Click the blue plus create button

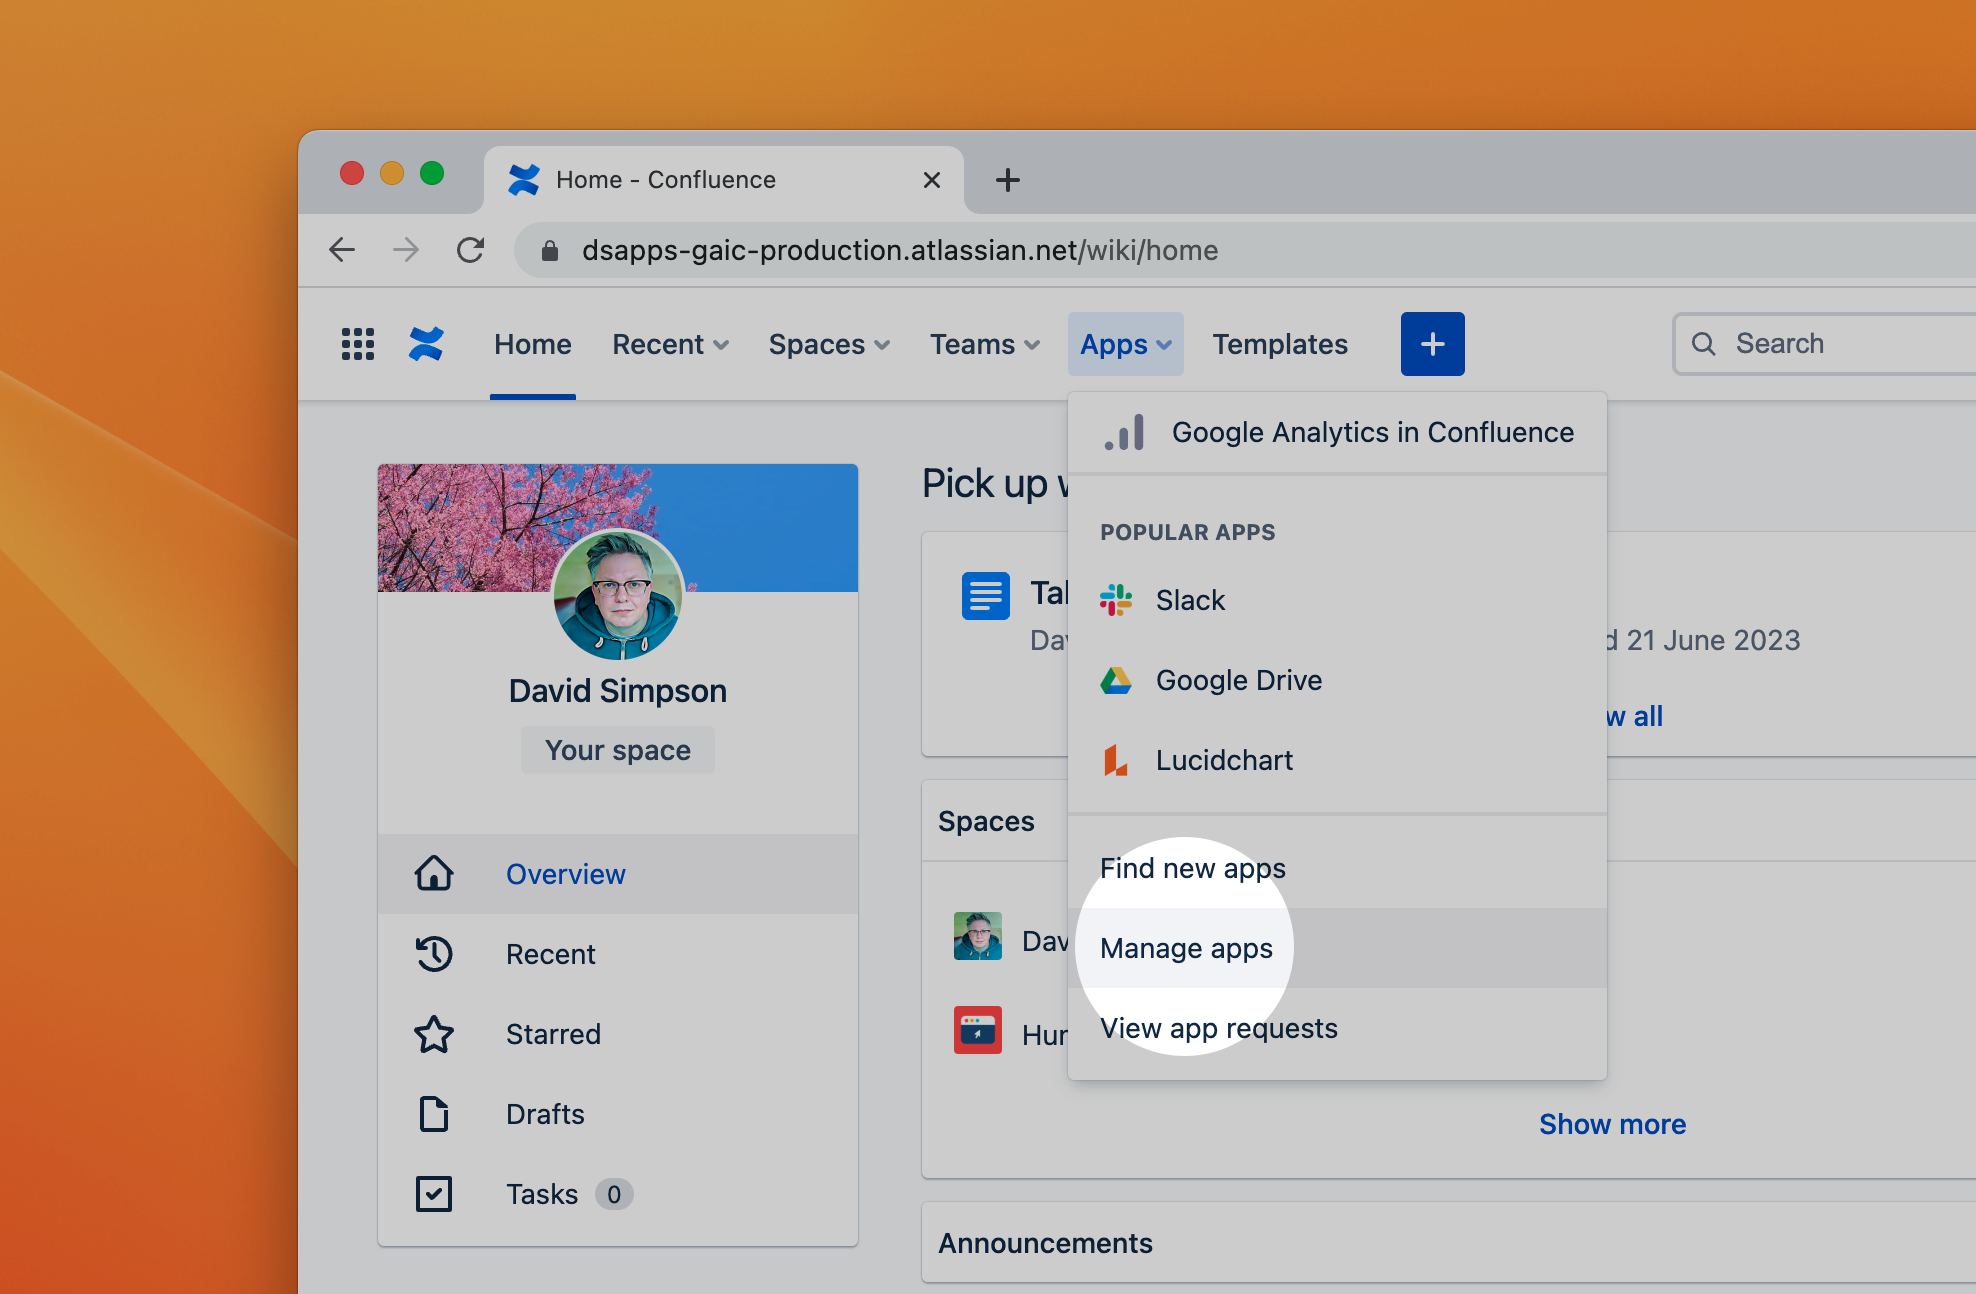1432,344
